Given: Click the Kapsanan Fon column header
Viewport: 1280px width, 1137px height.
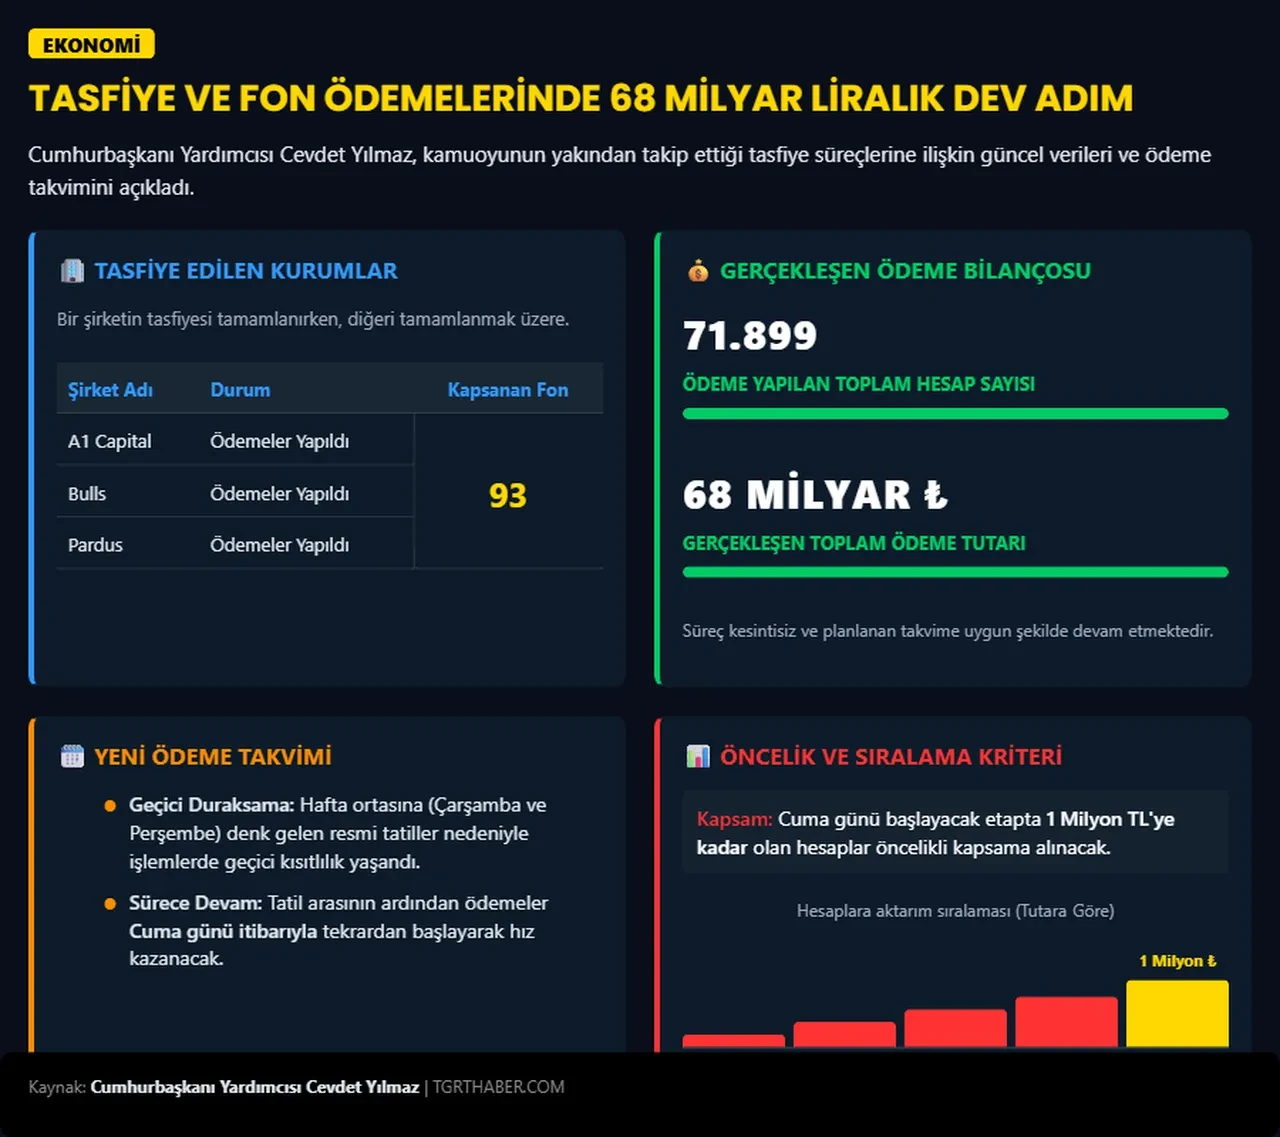Looking at the screenshot, I should click(508, 390).
